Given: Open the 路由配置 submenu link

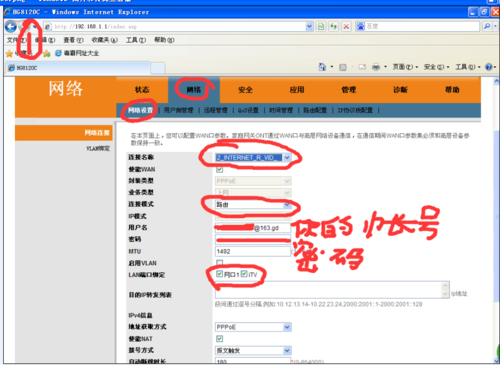Looking at the screenshot, I should click(315, 110).
